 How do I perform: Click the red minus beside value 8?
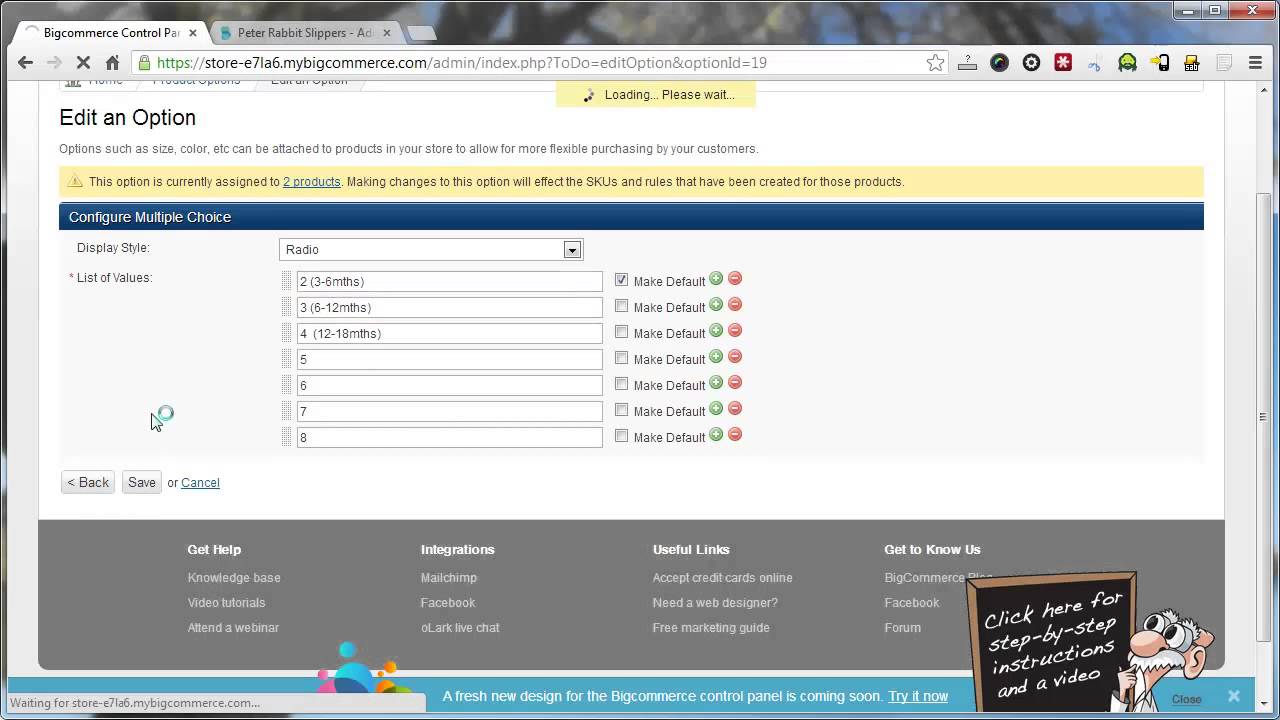[x=735, y=435]
